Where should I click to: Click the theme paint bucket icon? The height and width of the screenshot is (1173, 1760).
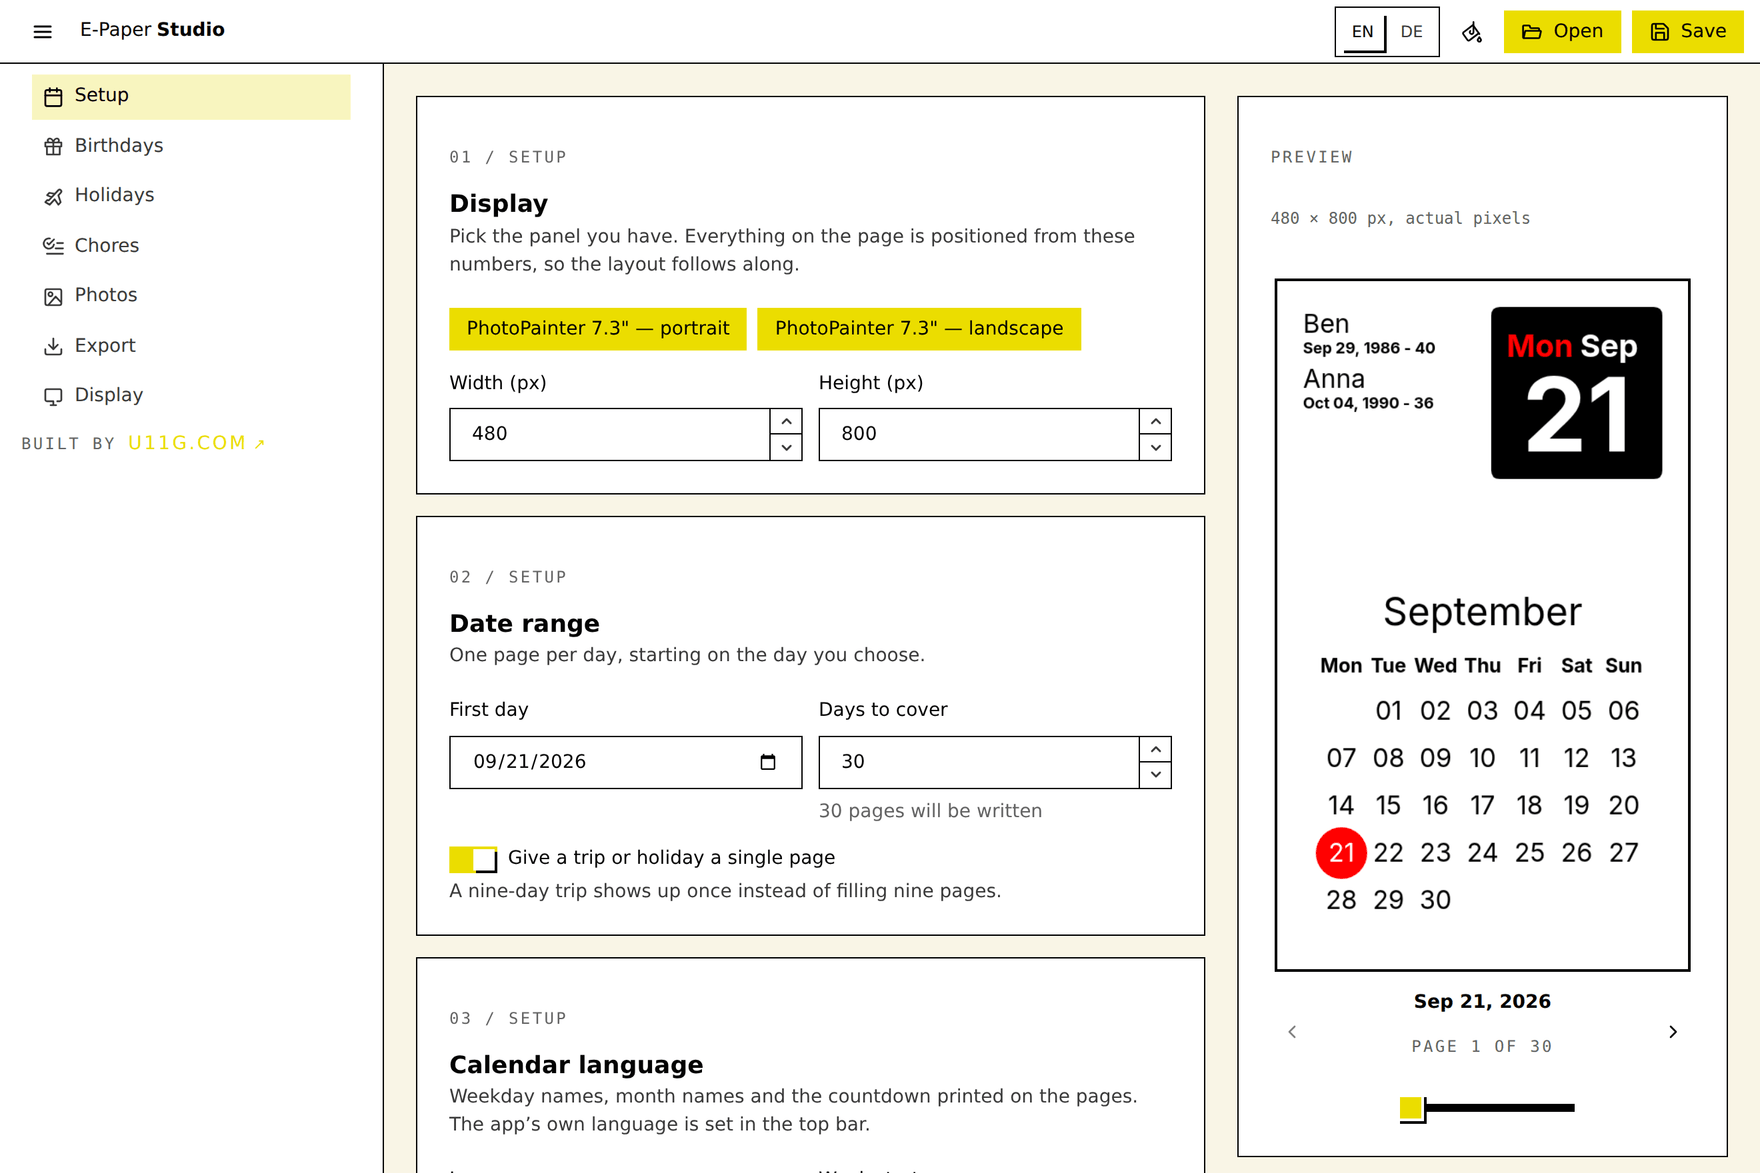(1472, 32)
